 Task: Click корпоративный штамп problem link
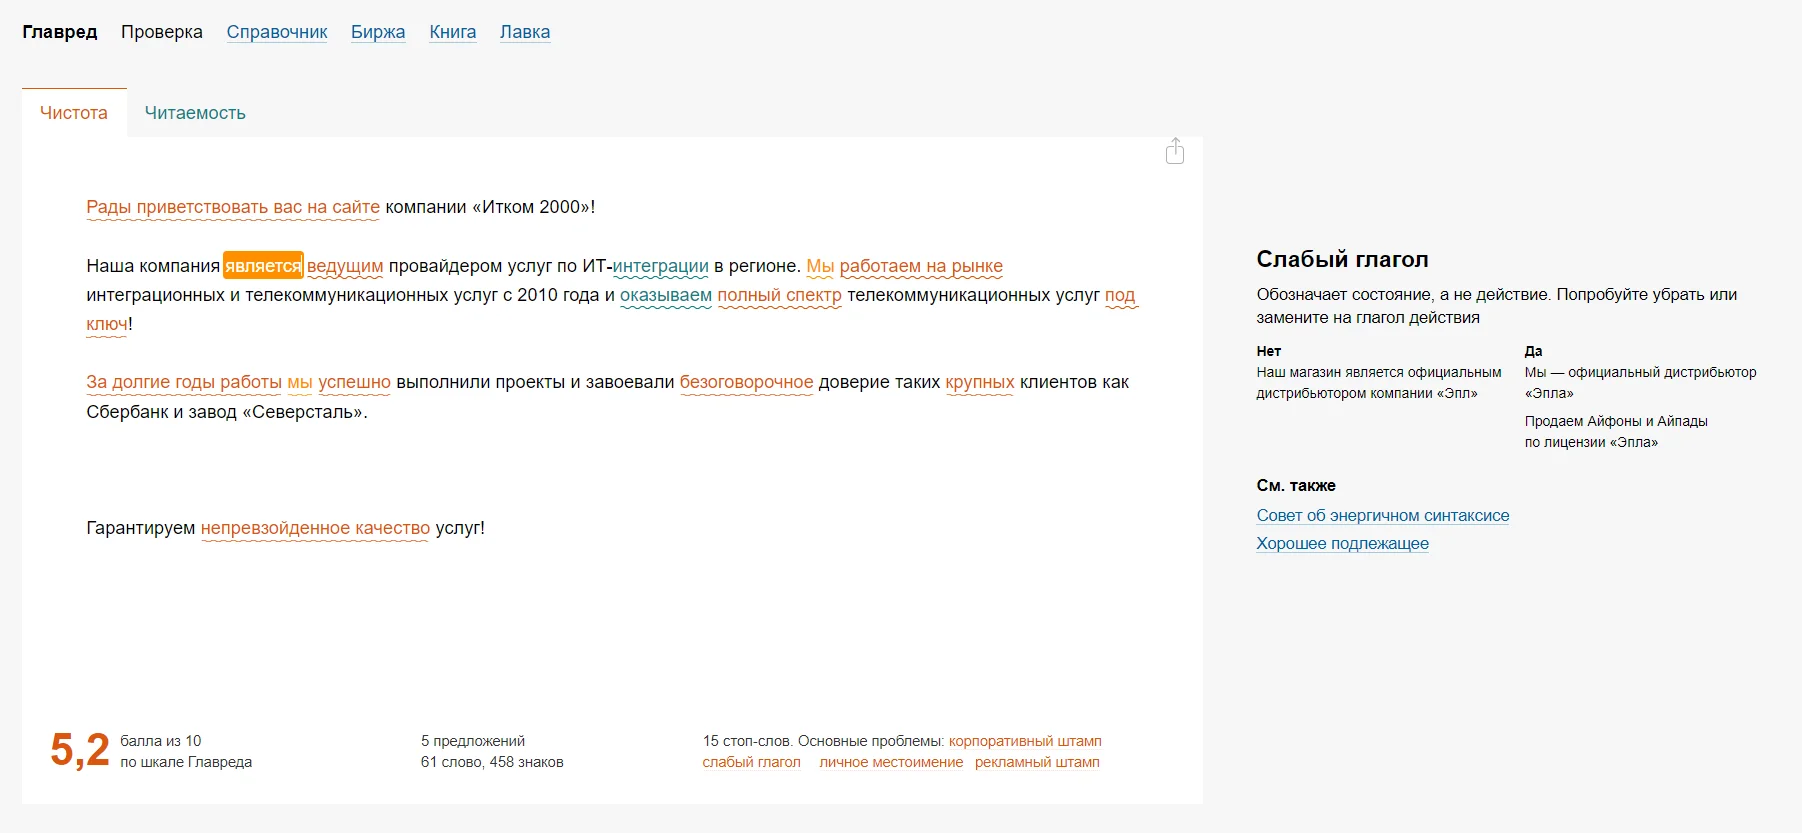[x=1025, y=741]
